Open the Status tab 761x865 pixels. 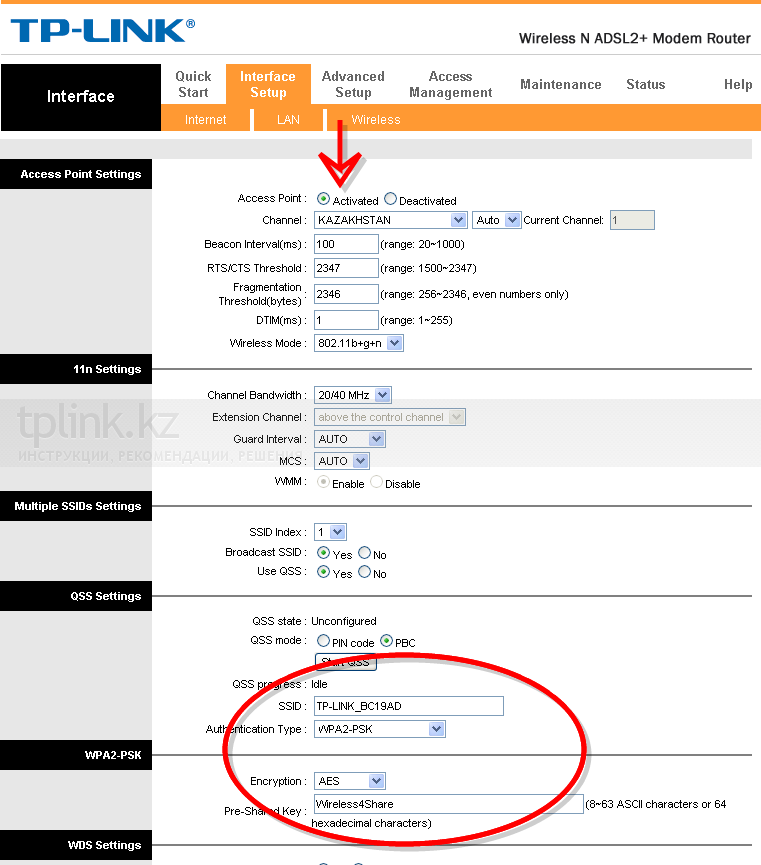(646, 84)
